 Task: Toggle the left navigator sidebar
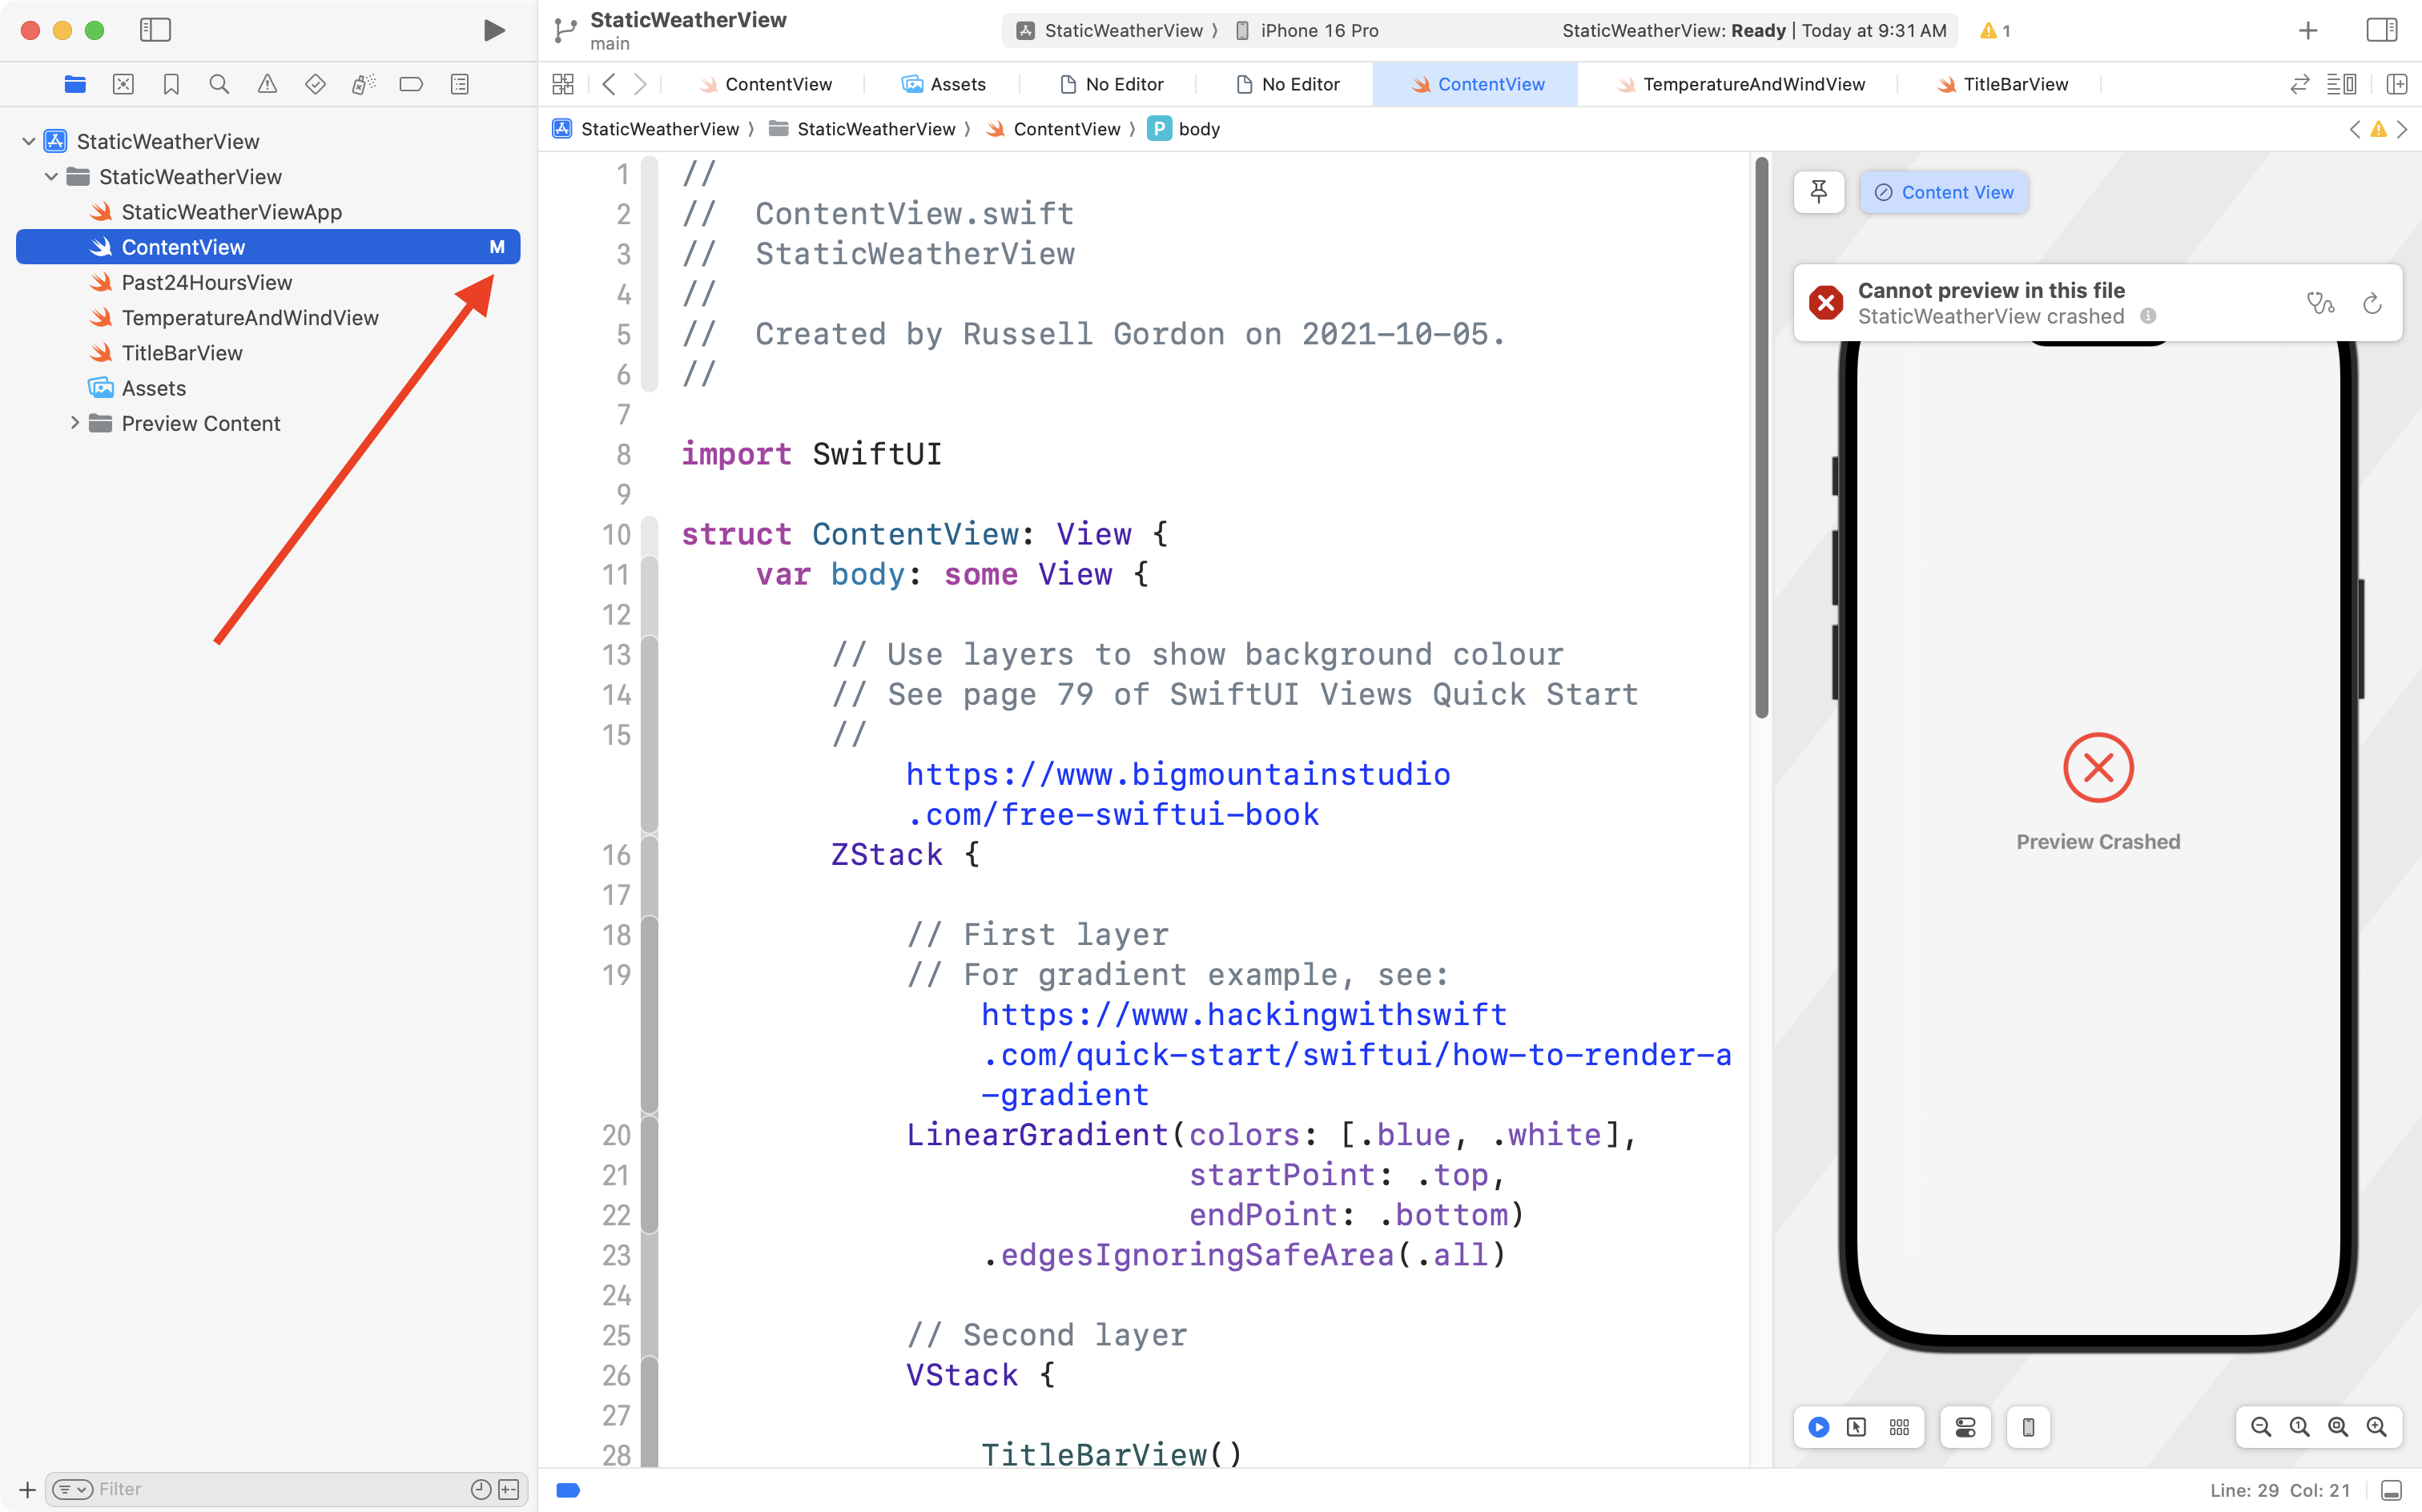[x=155, y=30]
